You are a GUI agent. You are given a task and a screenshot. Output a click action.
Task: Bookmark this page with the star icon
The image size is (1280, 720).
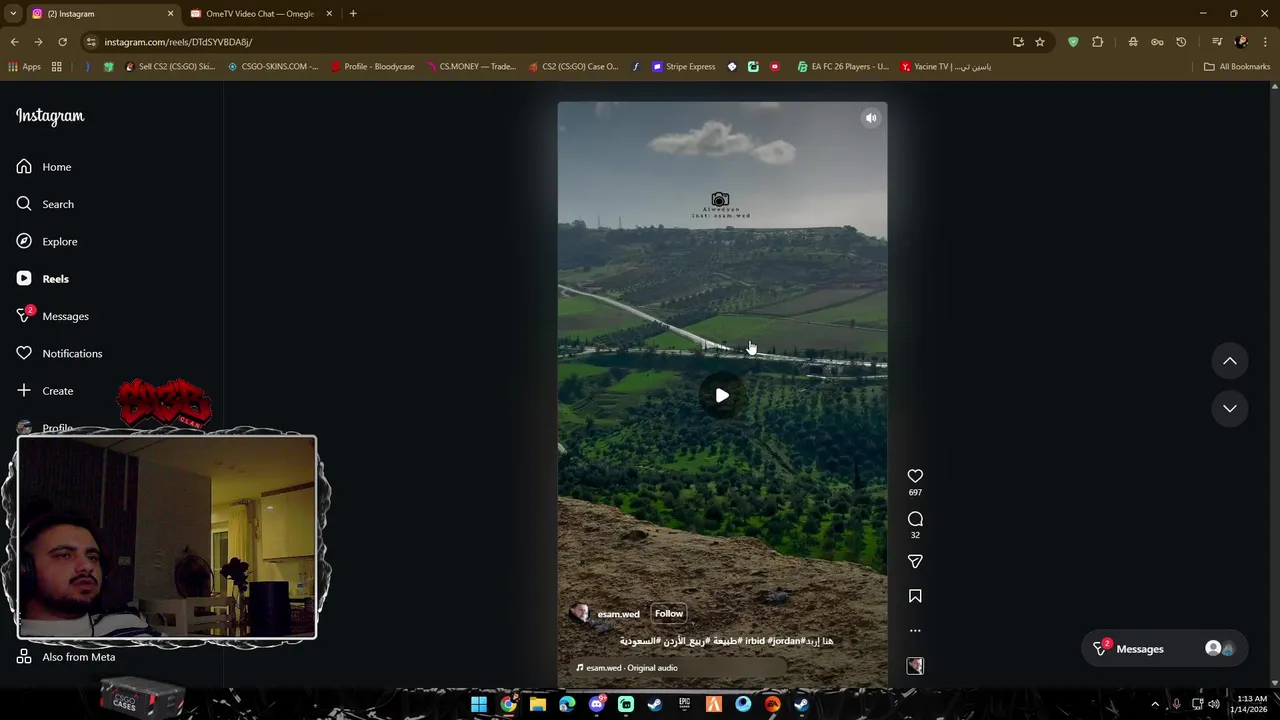1040,42
